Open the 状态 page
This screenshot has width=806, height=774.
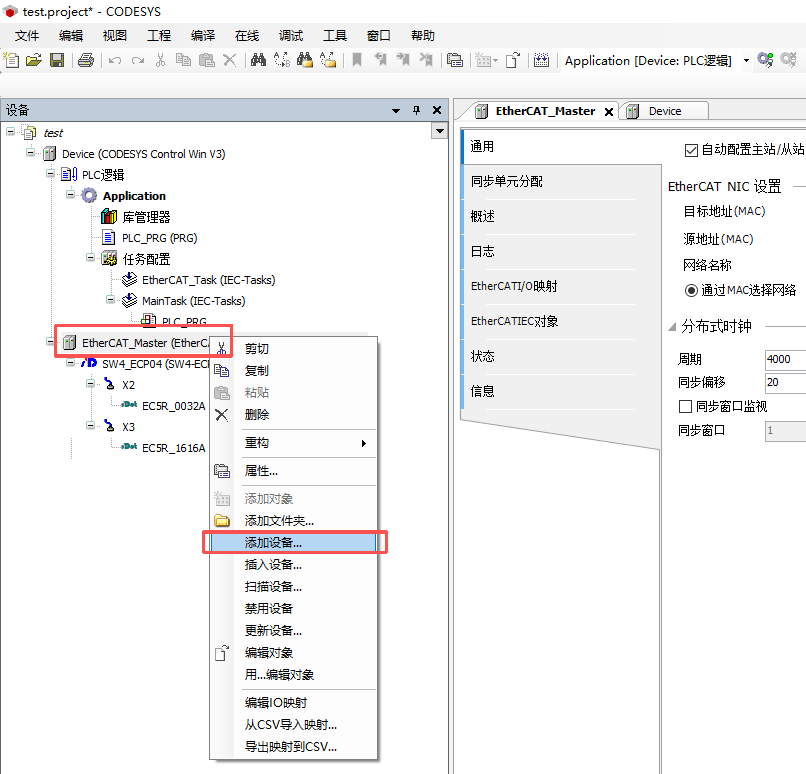coord(561,356)
